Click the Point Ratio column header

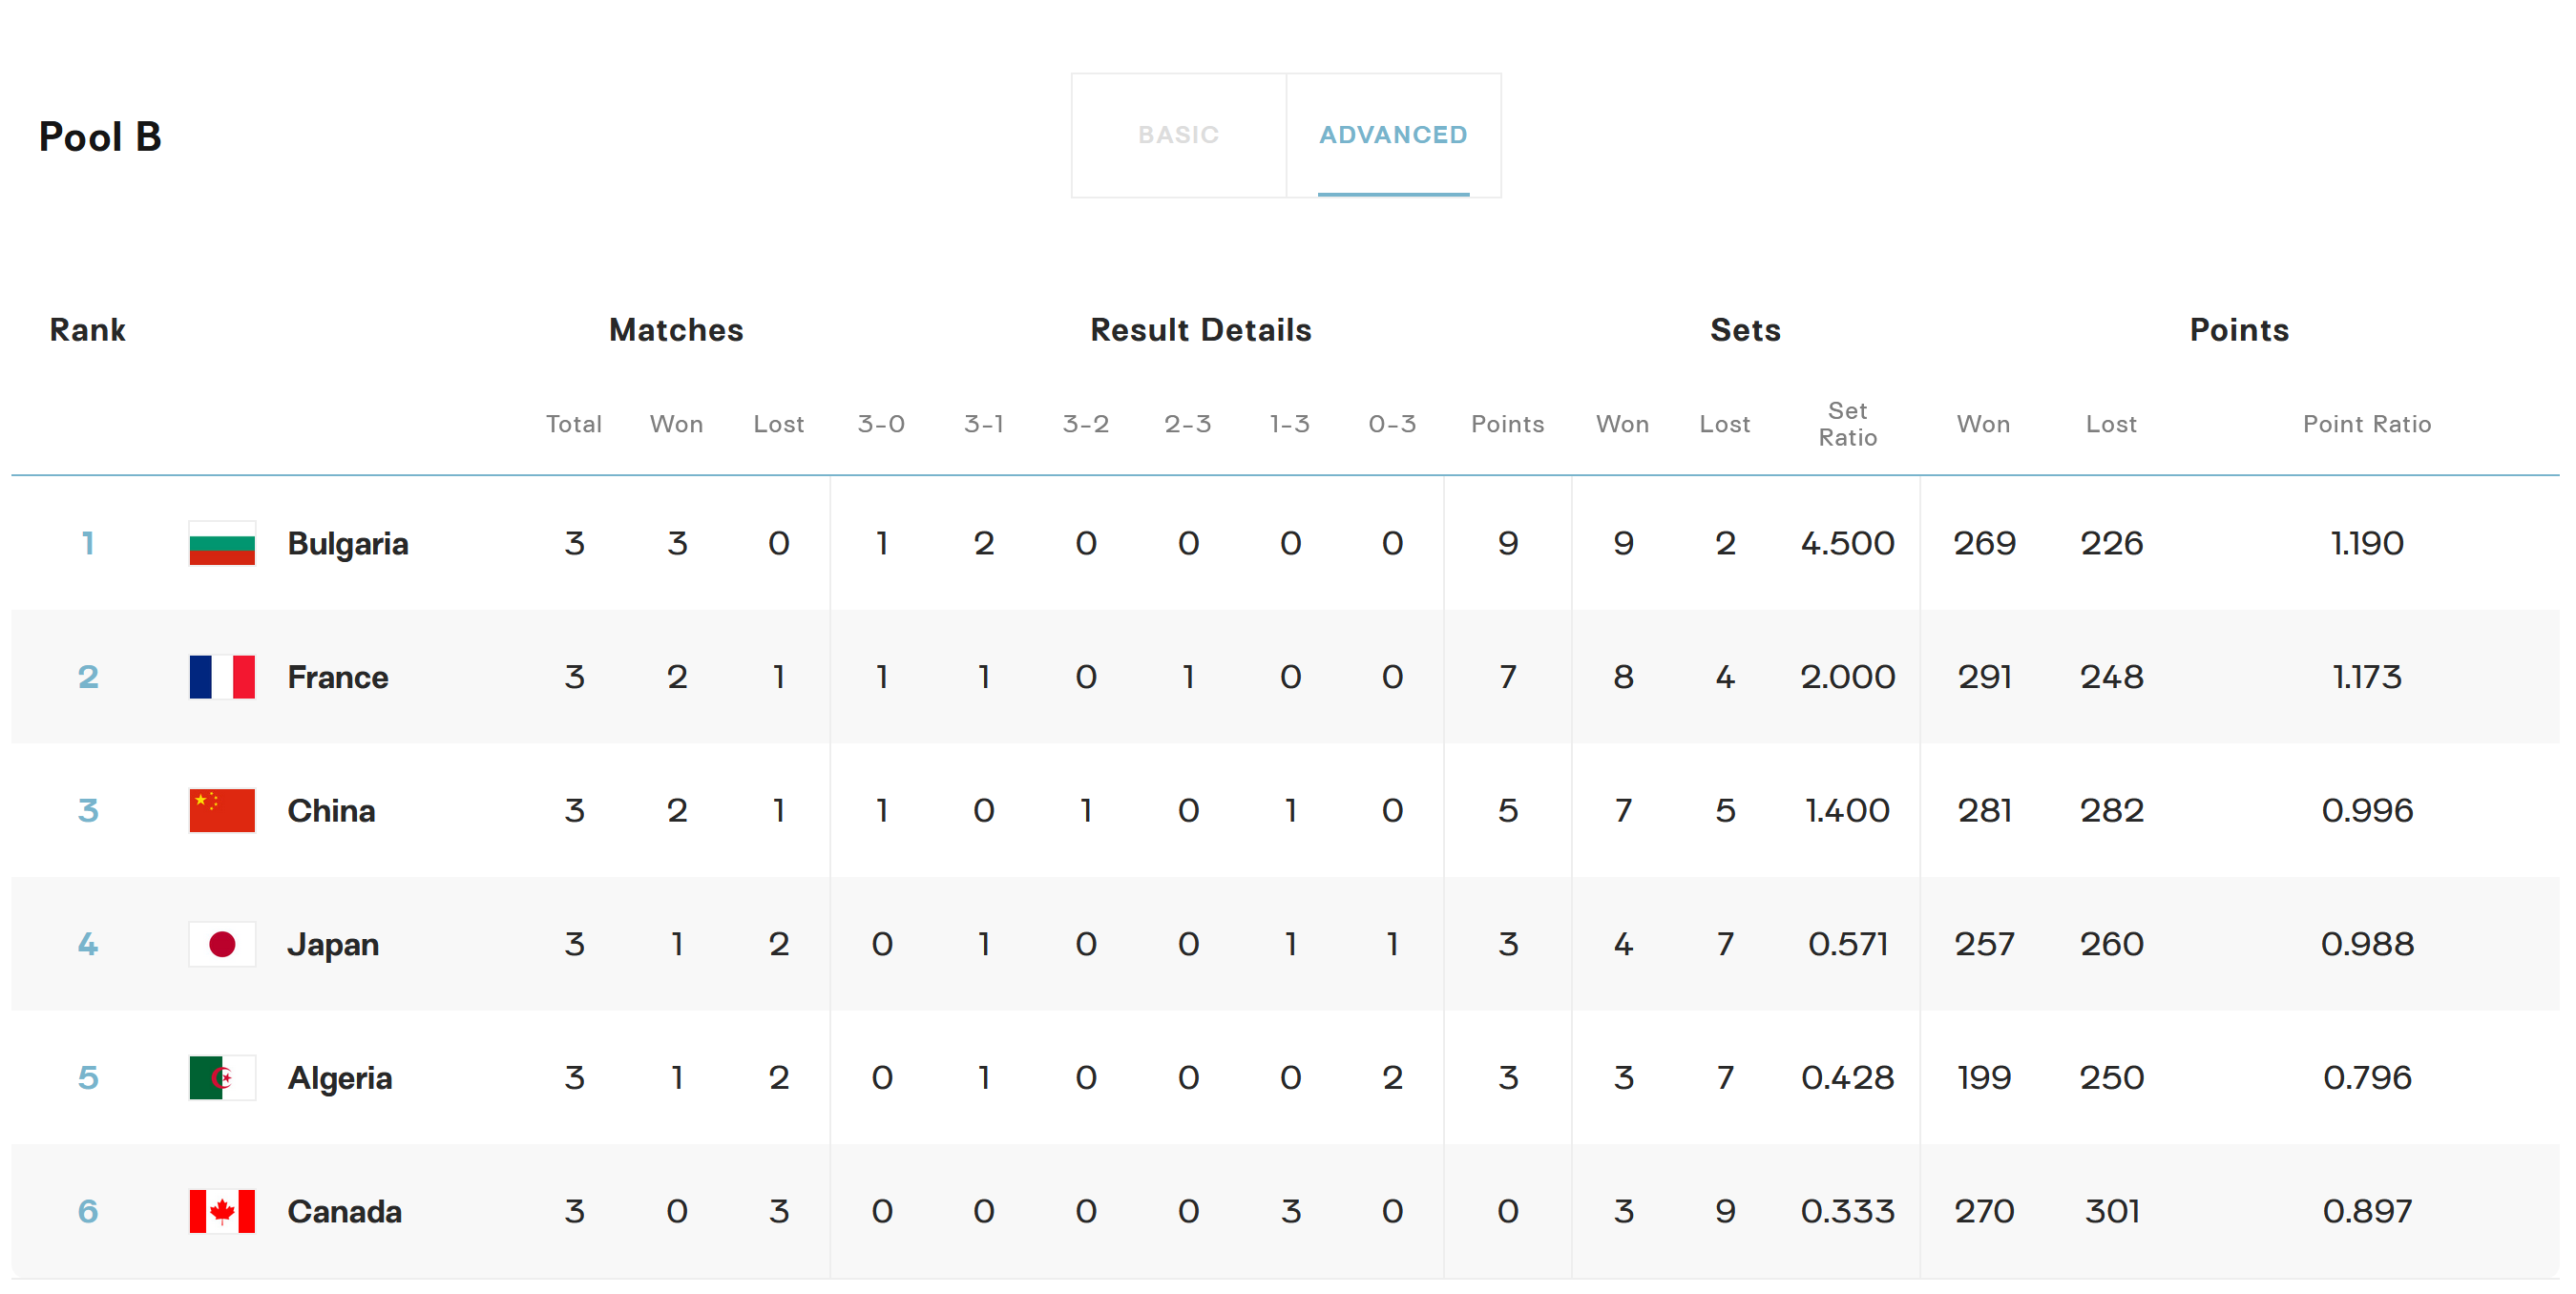2366,424
